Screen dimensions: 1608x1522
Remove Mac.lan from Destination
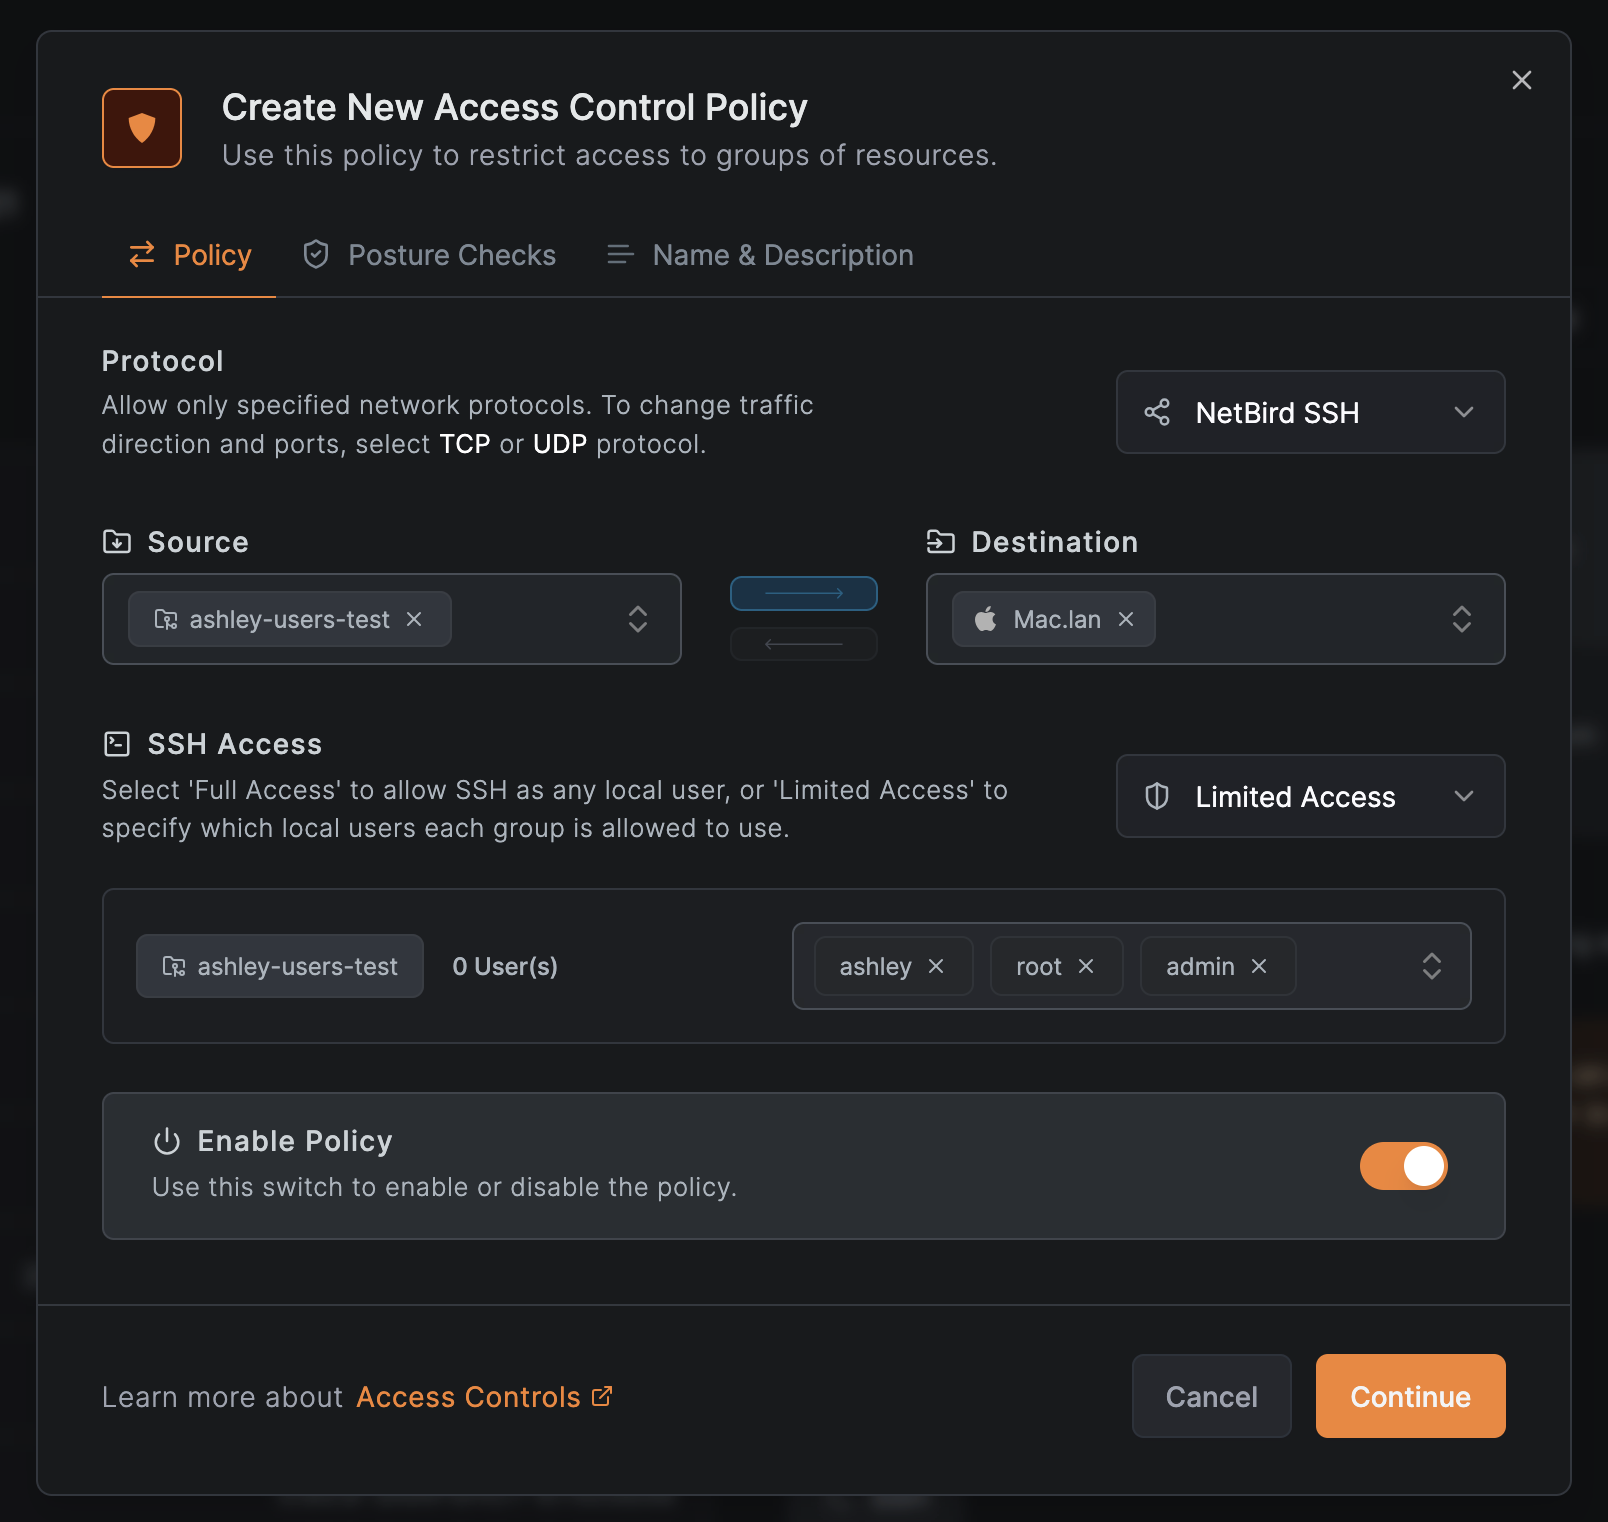point(1126,620)
